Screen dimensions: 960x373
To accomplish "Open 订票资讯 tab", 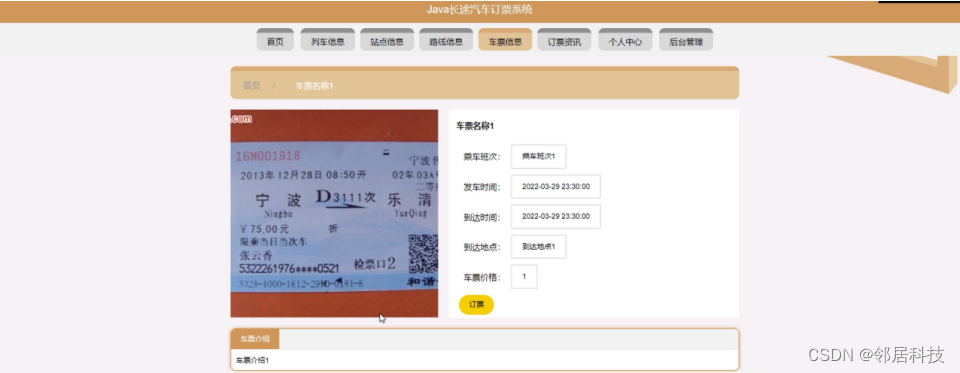I will pyautogui.click(x=564, y=40).
